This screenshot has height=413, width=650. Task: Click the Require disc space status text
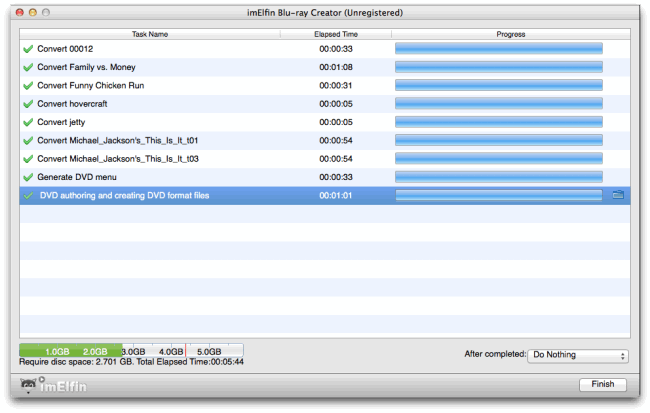point(131,362)
